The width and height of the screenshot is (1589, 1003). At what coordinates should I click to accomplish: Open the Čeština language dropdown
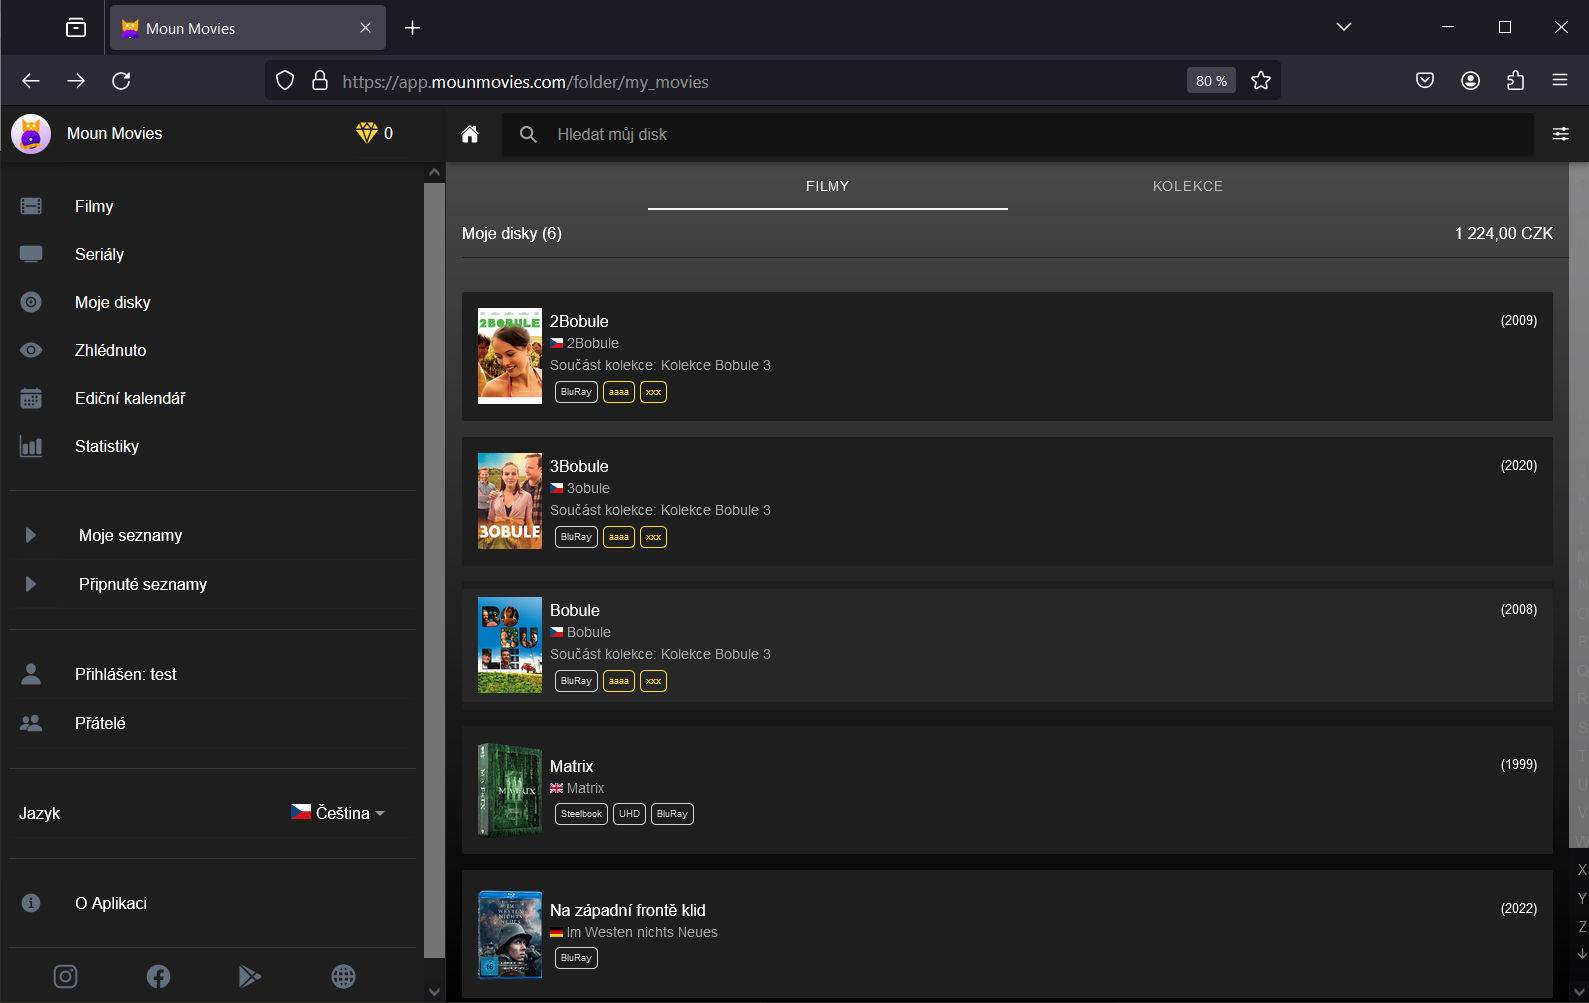(x=338, y=813)
